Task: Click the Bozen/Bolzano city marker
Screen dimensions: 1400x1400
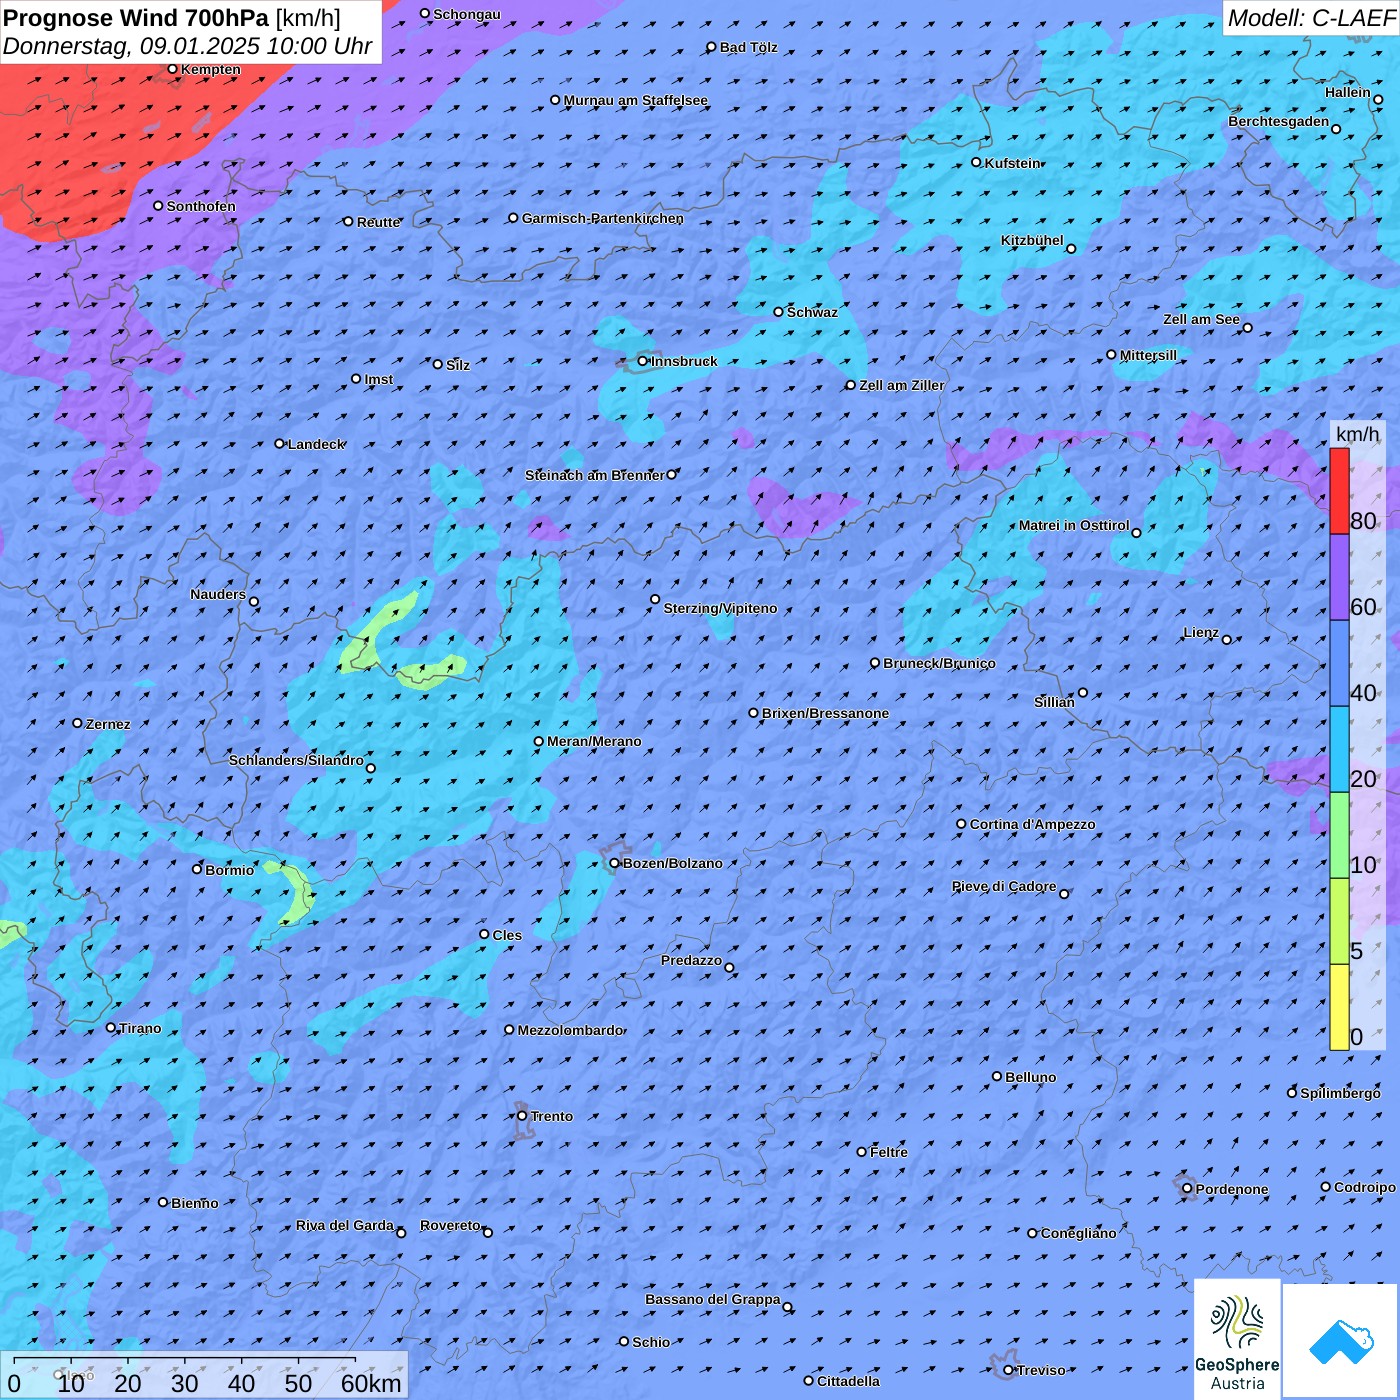Action: (615, 863)
